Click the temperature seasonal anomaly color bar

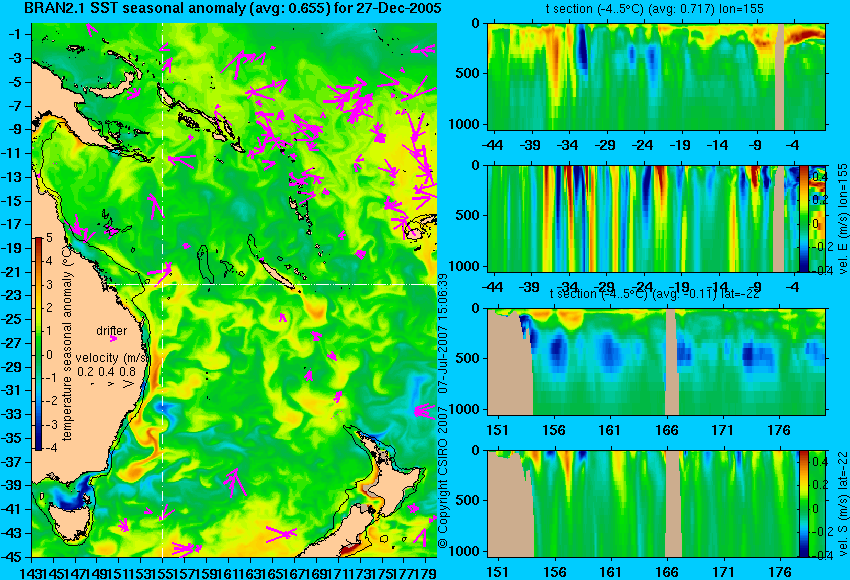click(39, 344)
